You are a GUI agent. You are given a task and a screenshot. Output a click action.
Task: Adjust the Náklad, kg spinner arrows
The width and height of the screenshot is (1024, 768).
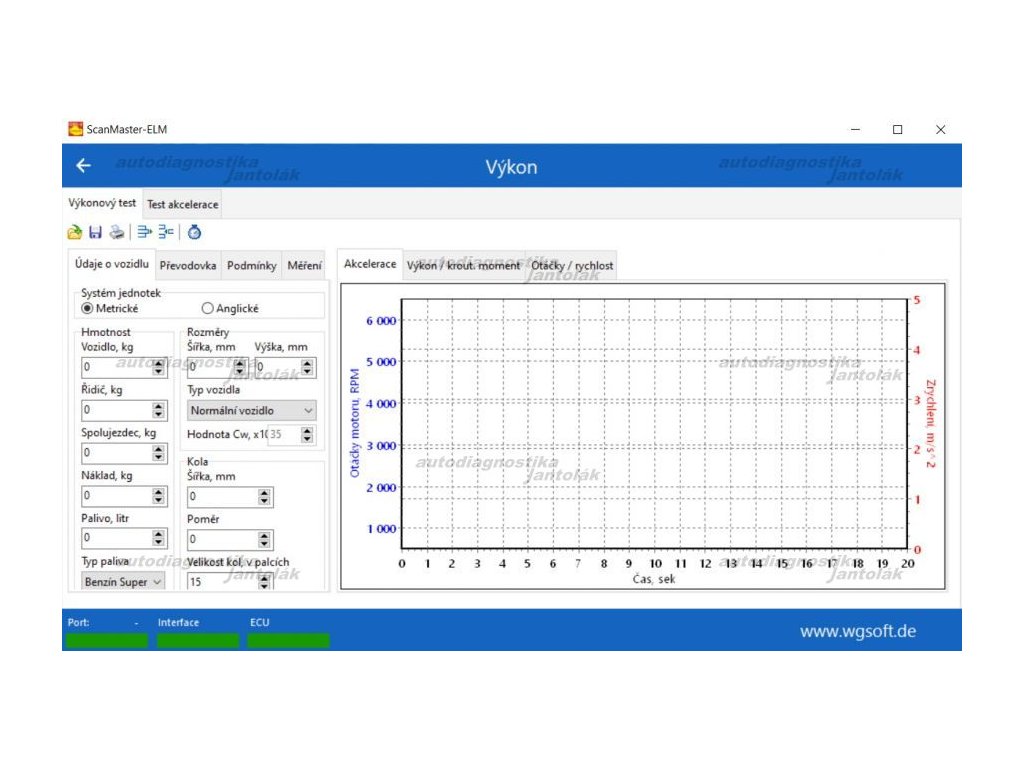(x=159, y=496)
